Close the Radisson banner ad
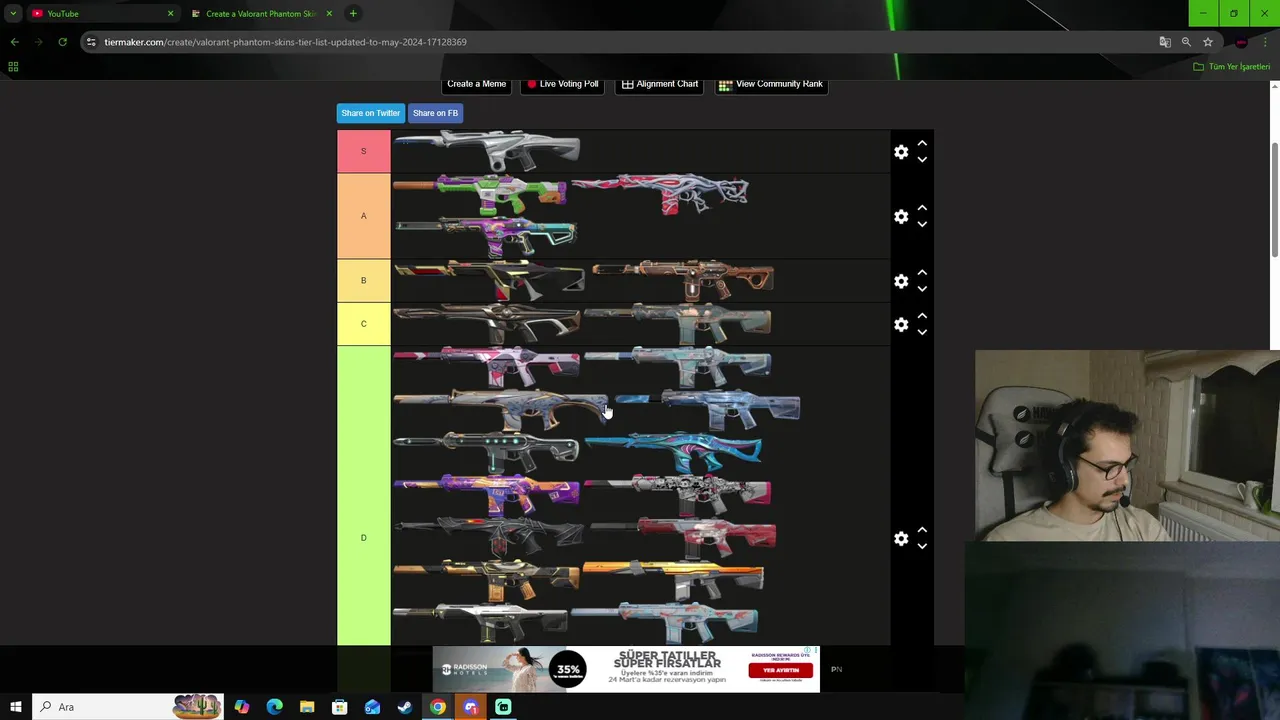Screen dimensions: 1280x720 tap(815, 651)
